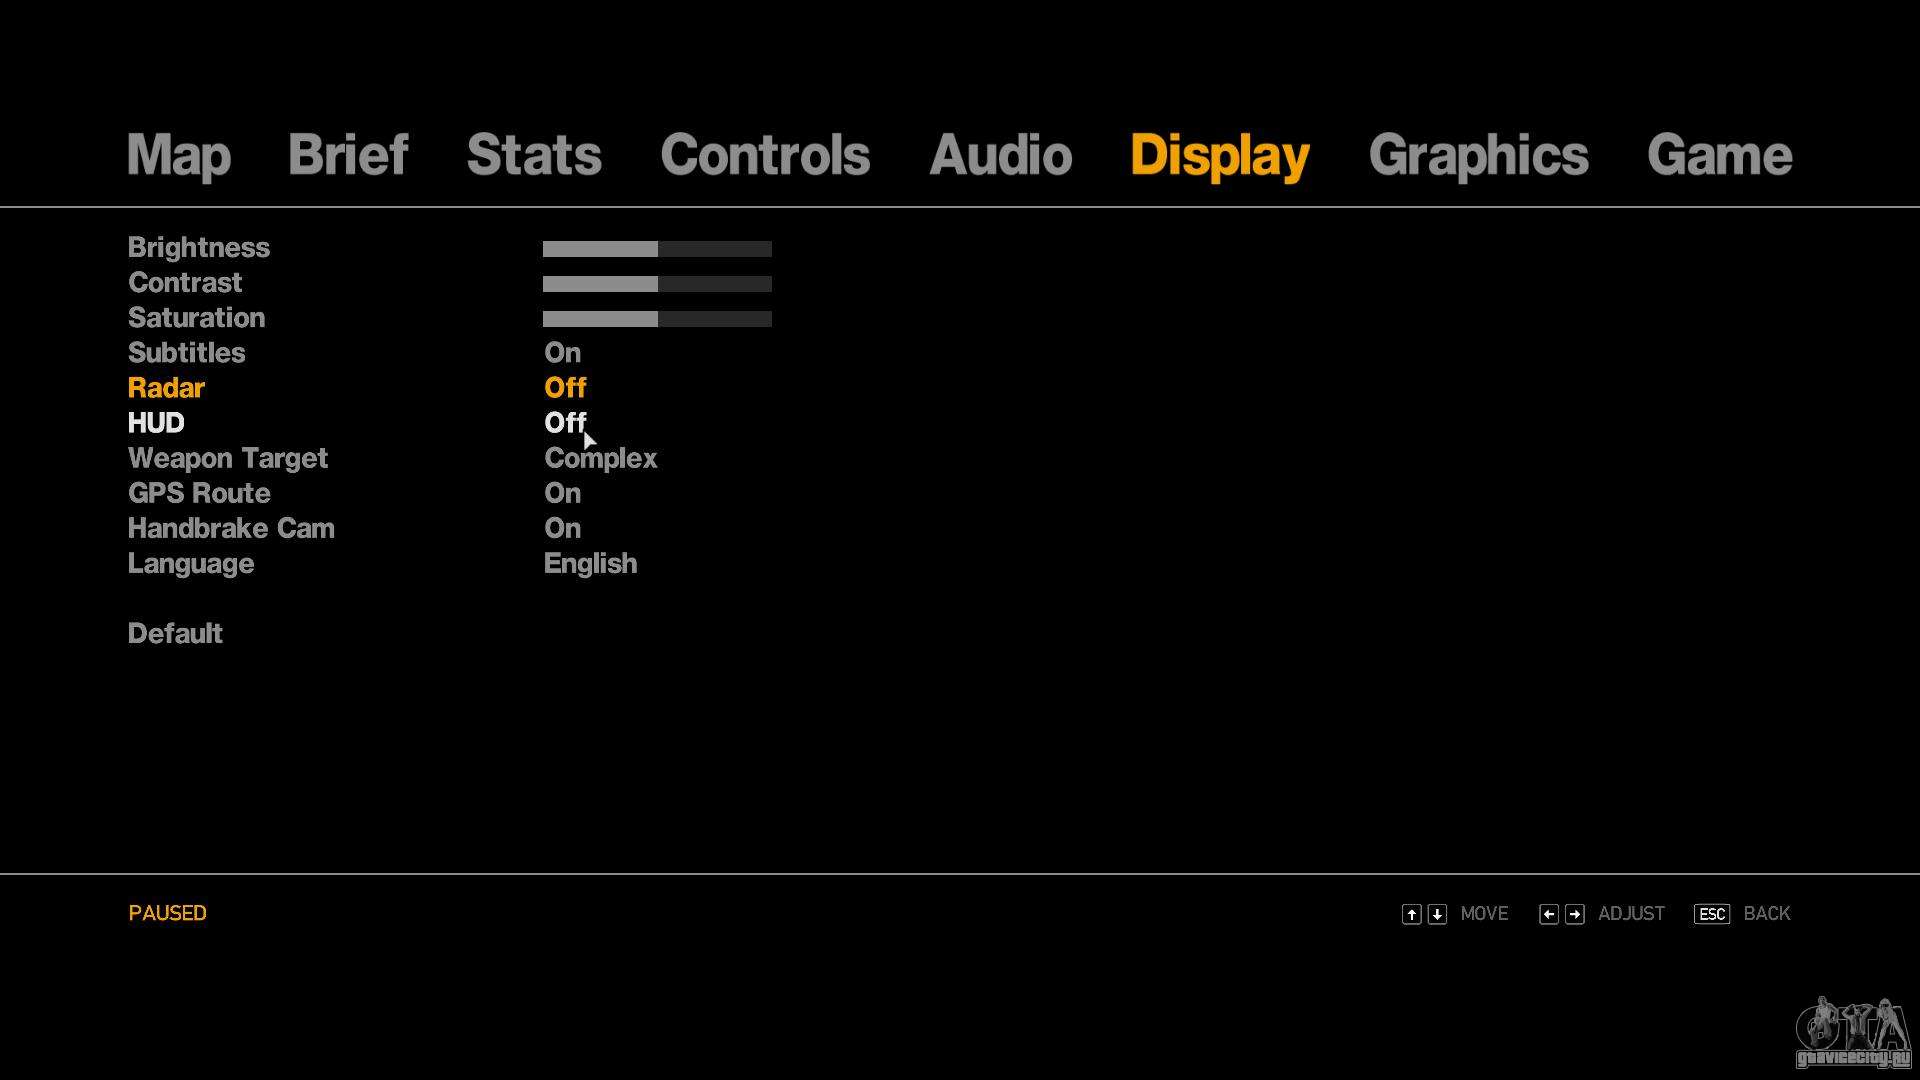Click the left arrow Adjust icon
This screenshot has height=1080, width=1920.
point(1549,913)
